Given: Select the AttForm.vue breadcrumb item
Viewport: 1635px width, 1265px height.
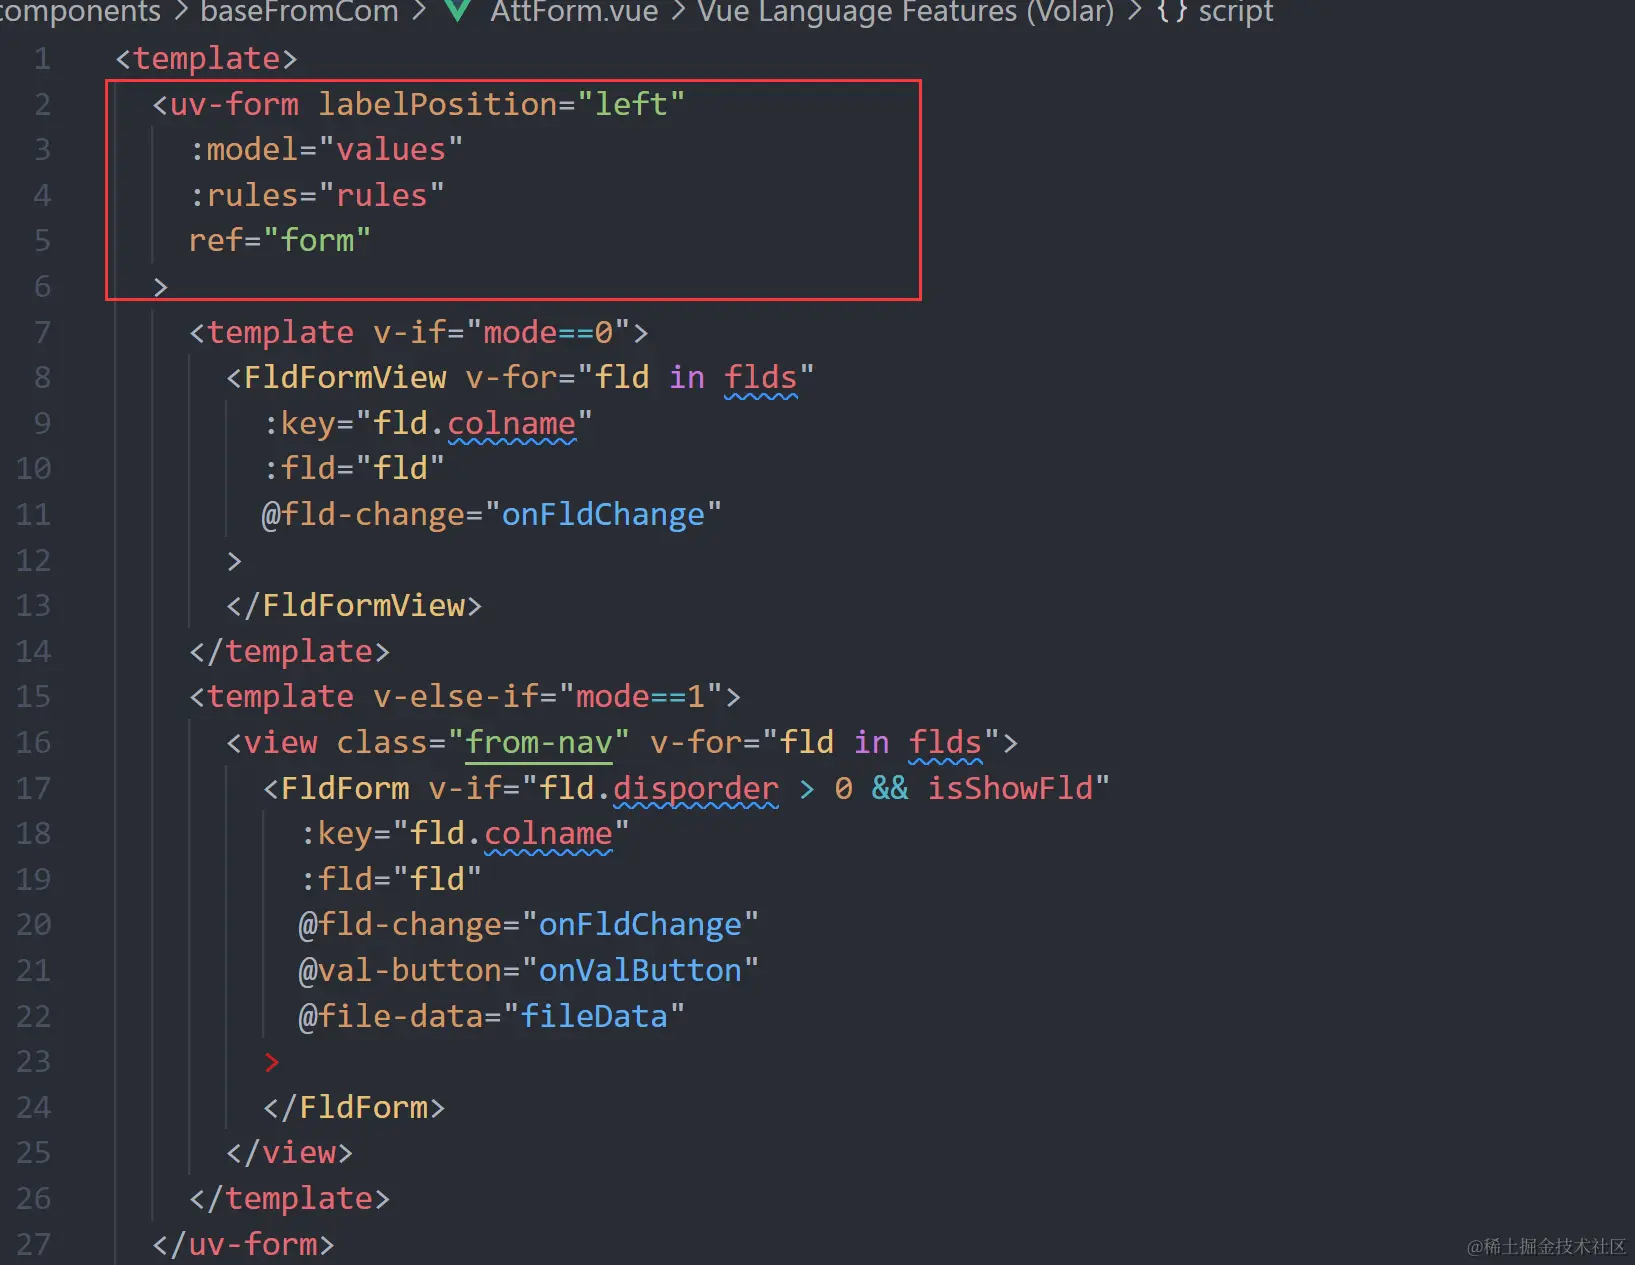Looking at the screenshot, I should tap(574, 12).
